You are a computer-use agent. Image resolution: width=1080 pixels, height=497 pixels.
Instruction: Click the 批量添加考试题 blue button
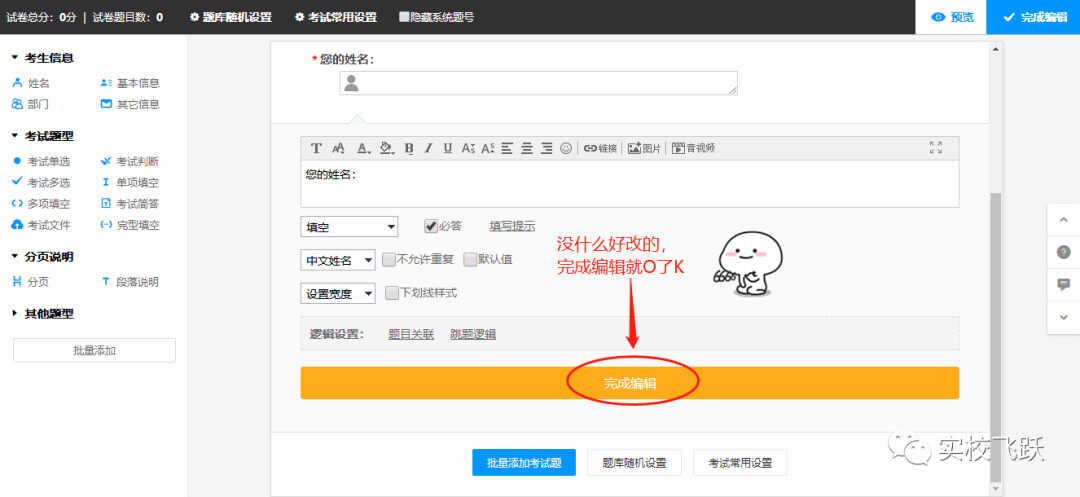524,463
